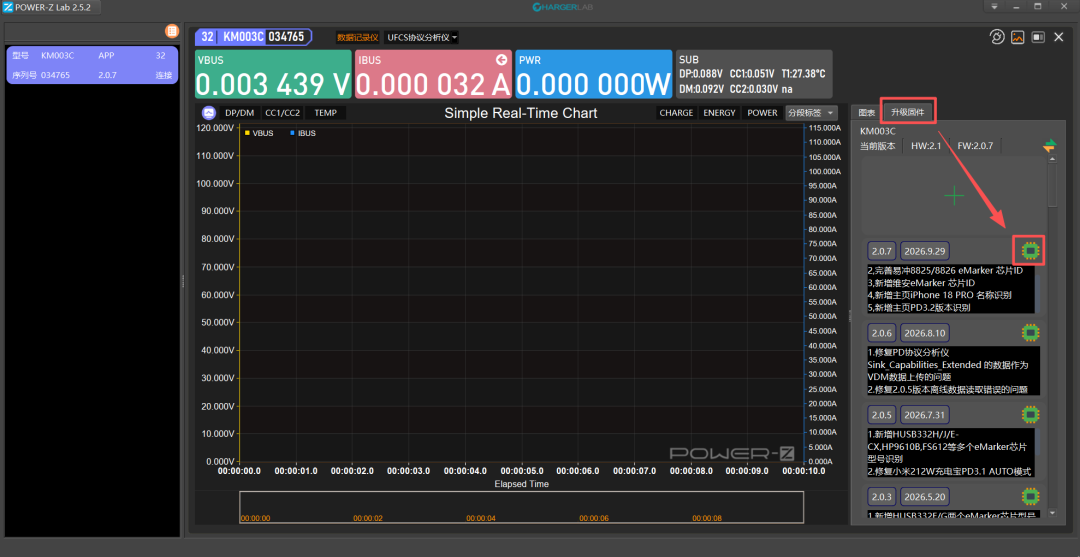This screenshot has height=557, width=1080.
Task: Click the firmware list scroll-down arrow
Action: click(x=1052, y=513)
